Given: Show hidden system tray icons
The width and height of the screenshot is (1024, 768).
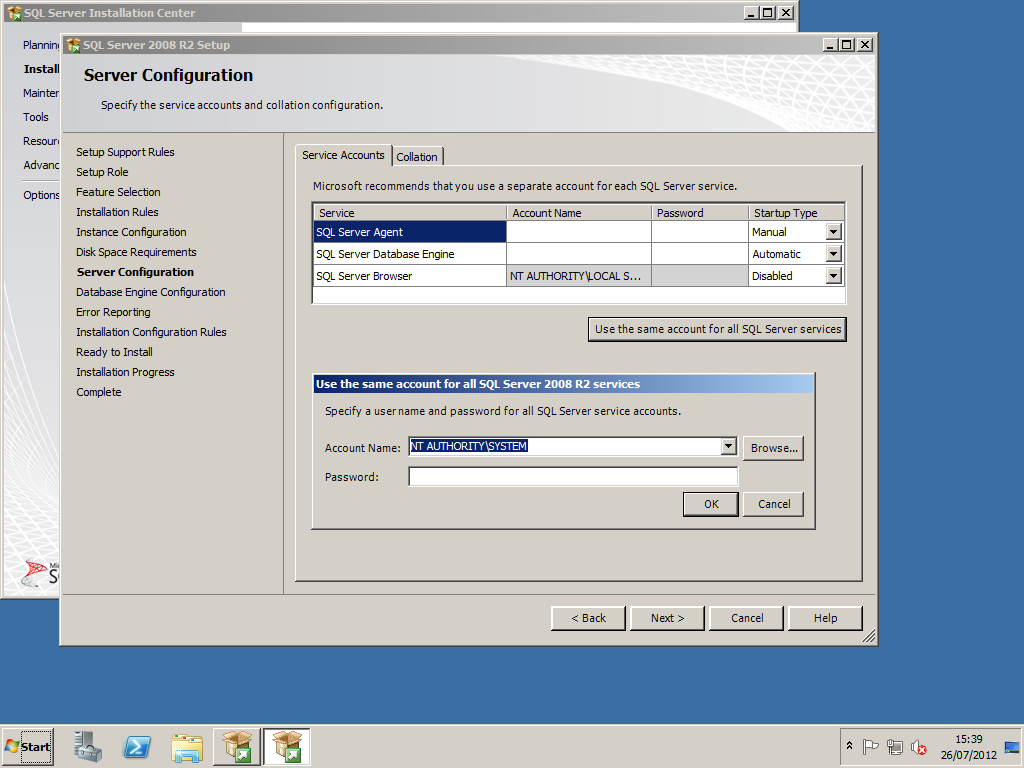Looking at the screenshot, I should 850,746.
